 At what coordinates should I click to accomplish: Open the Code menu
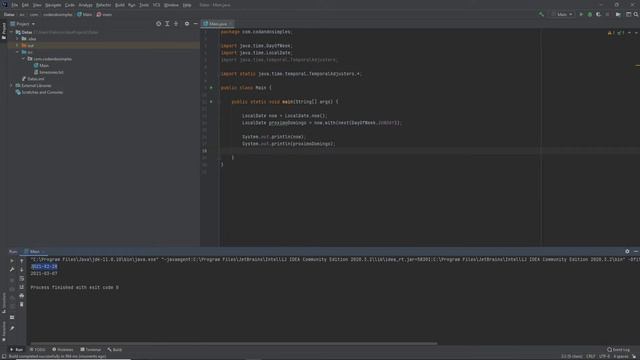(70, 5)
